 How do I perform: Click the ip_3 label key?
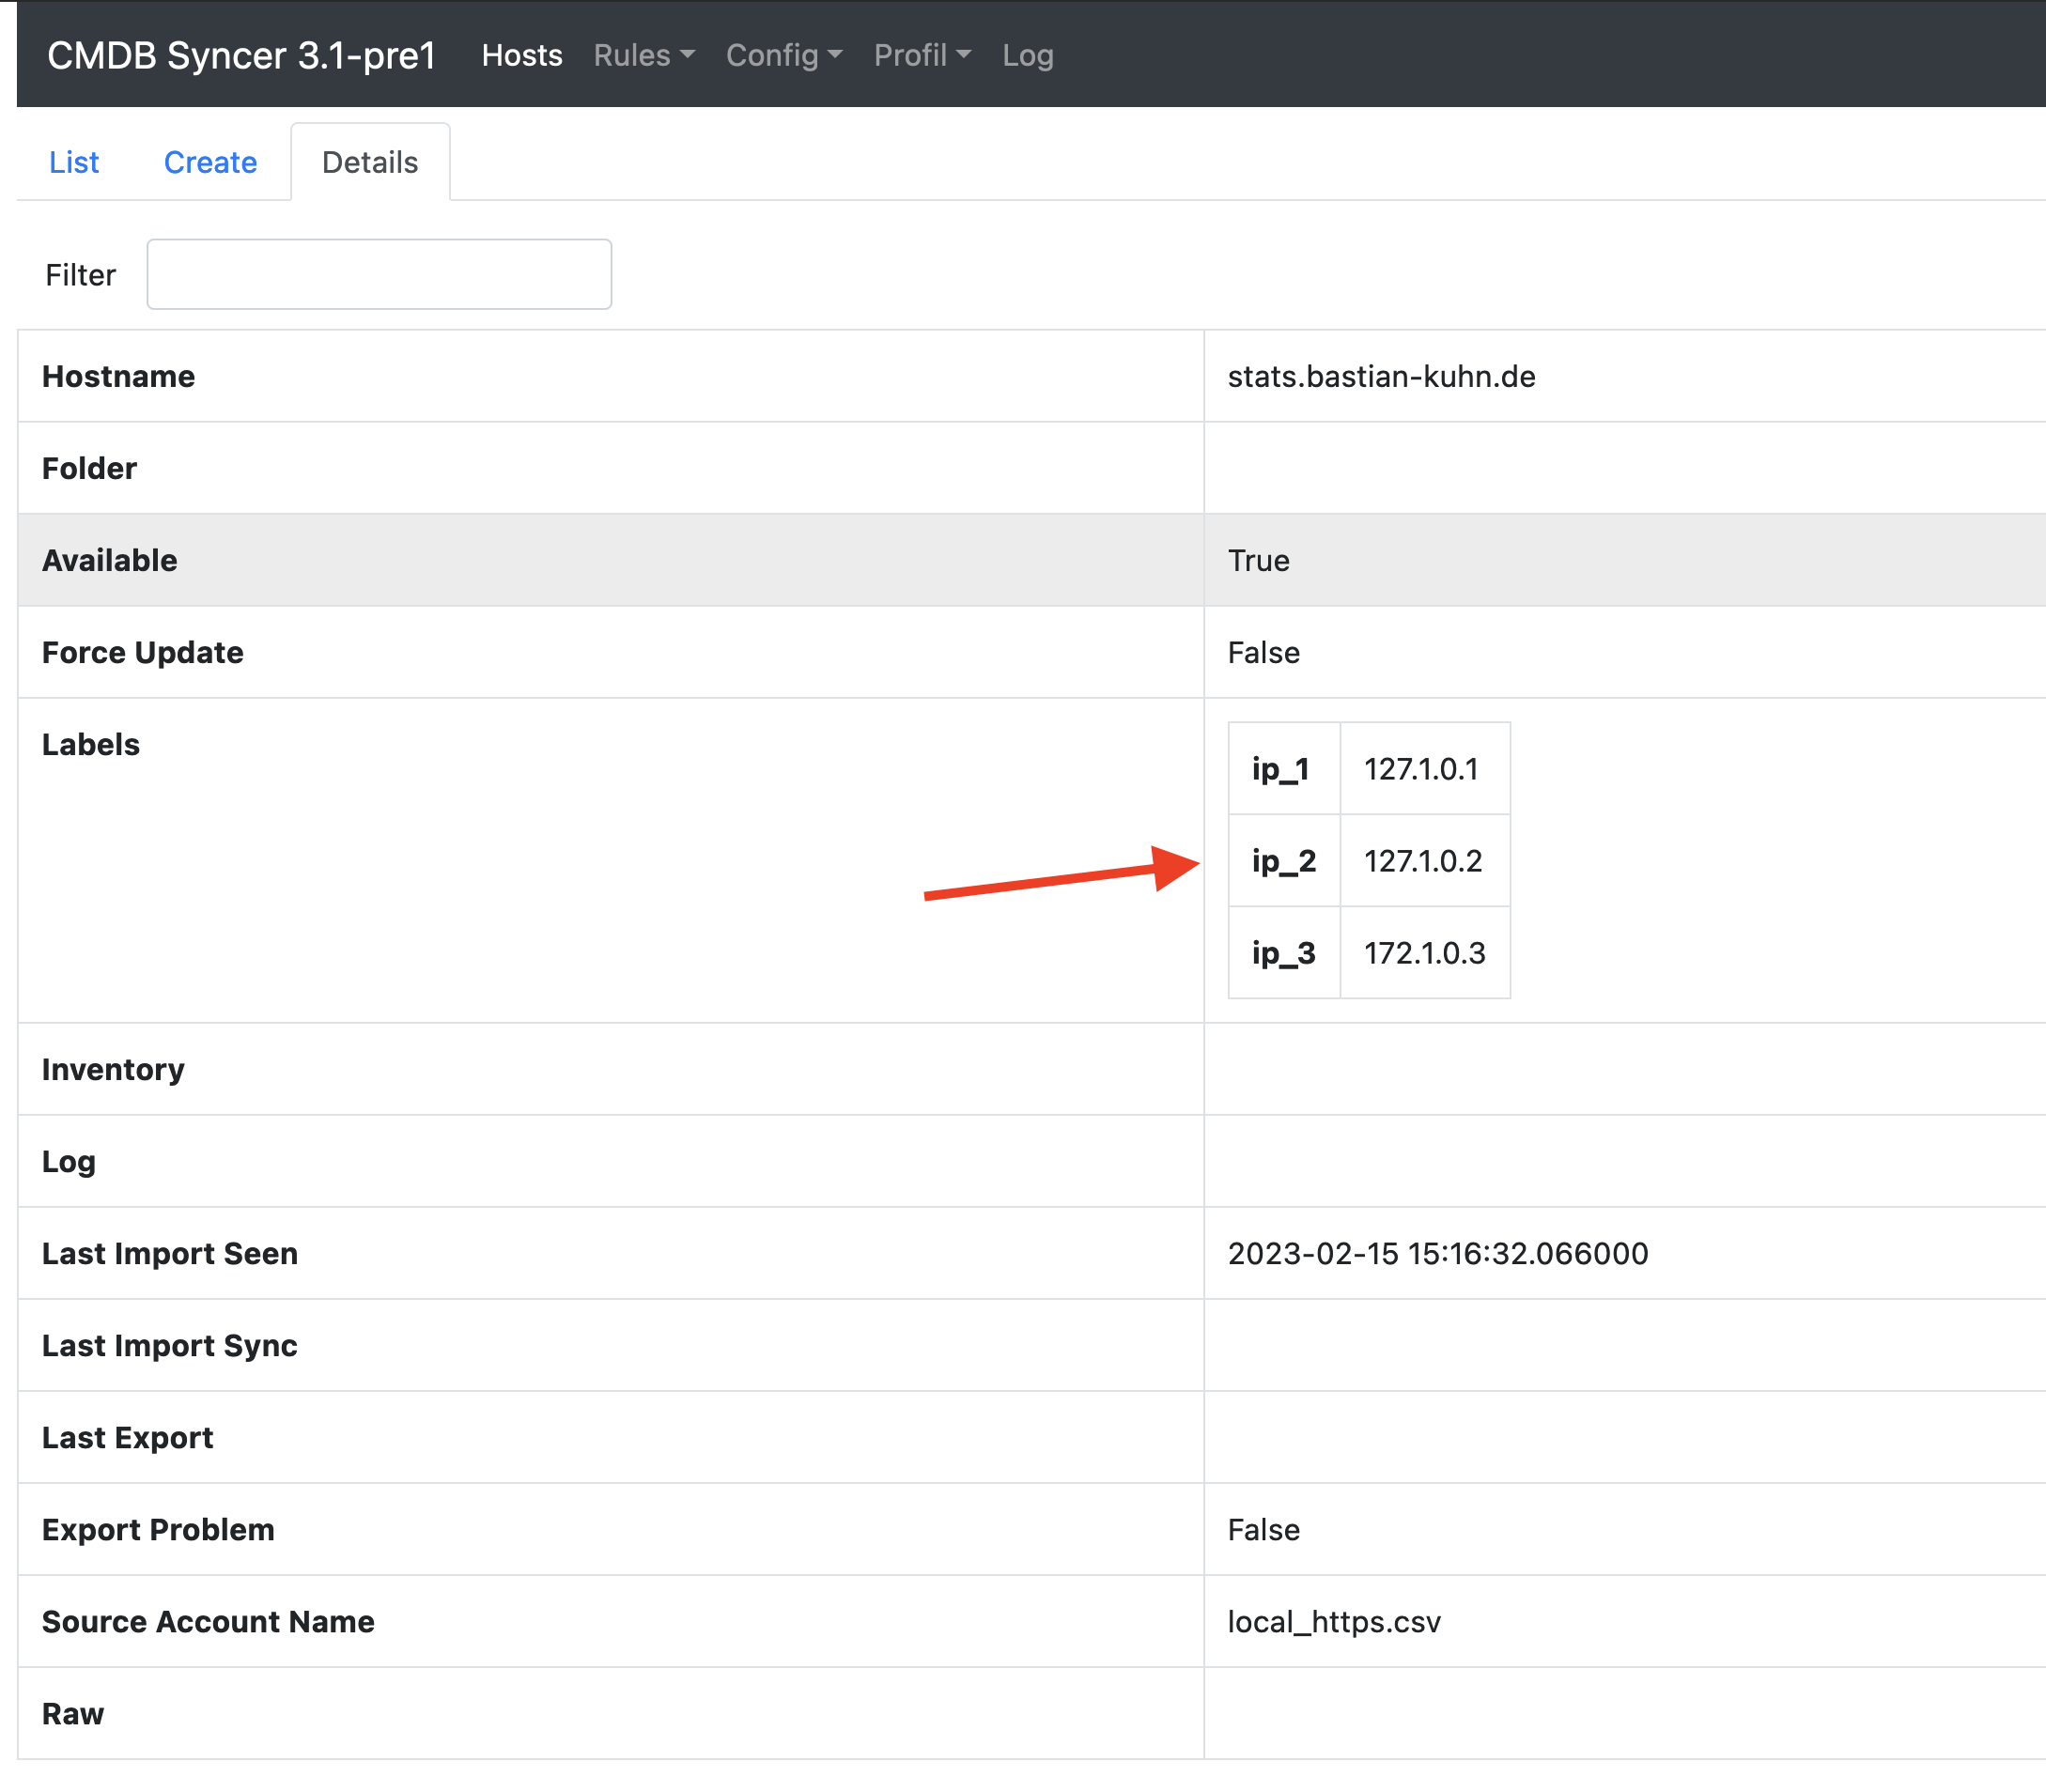(1283, 953)
